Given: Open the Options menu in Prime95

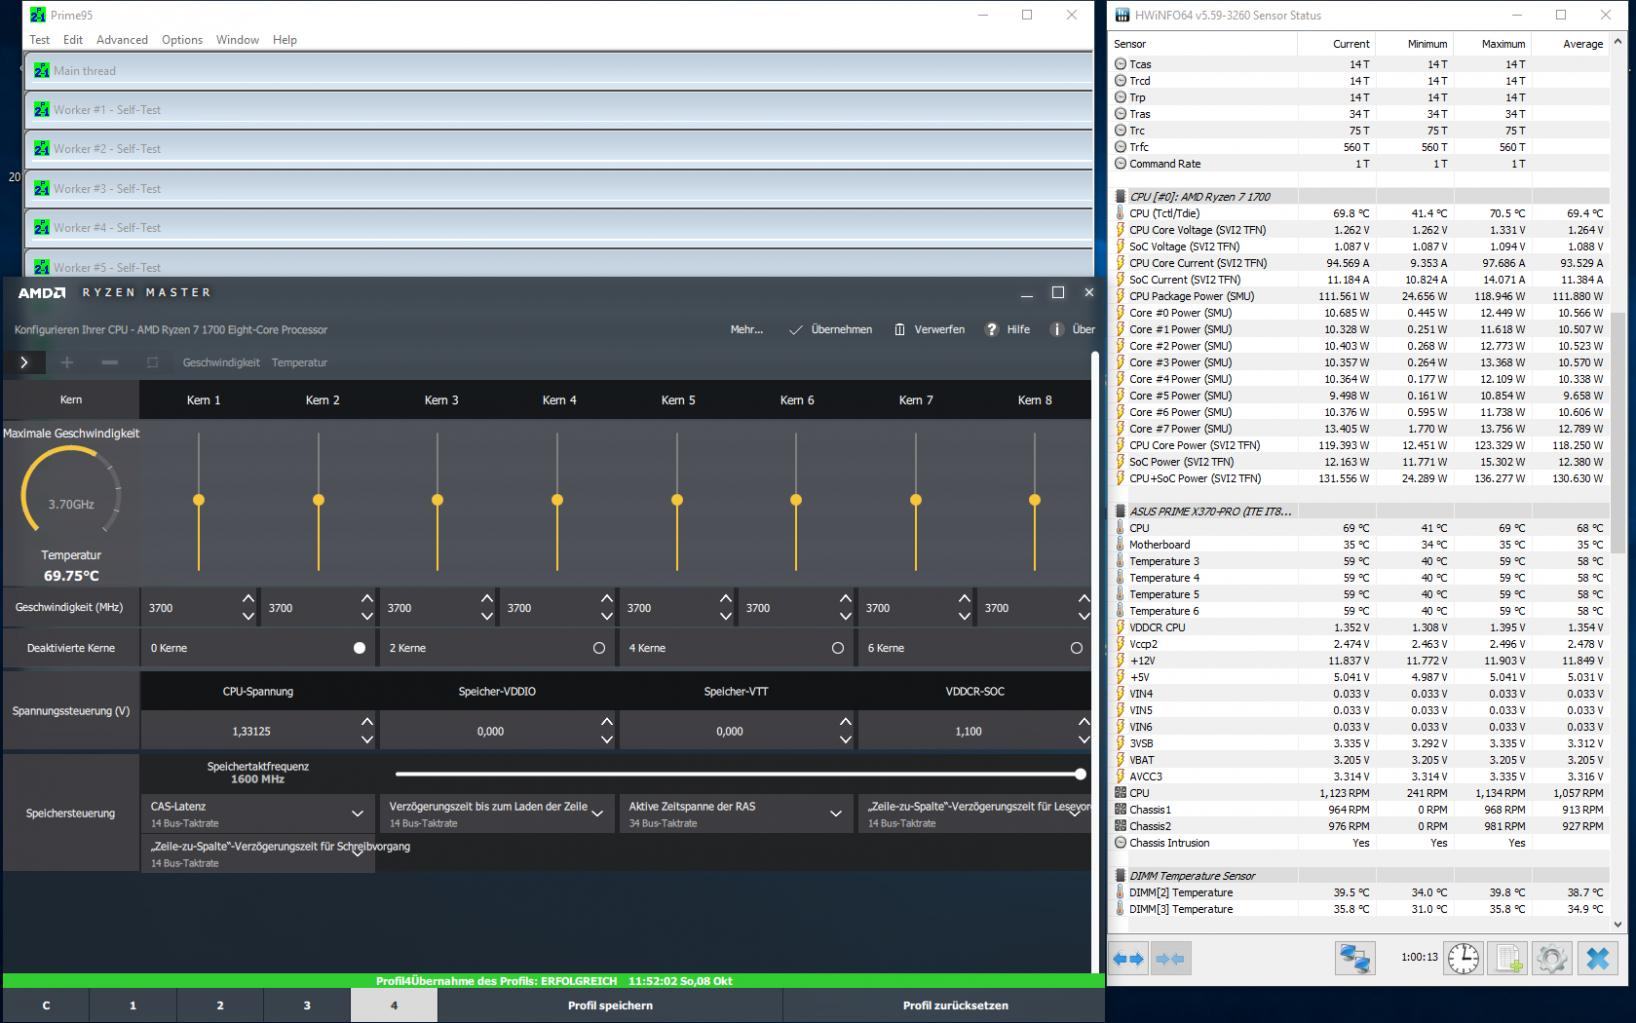Looking at the screenshot, I should [182, 40].
